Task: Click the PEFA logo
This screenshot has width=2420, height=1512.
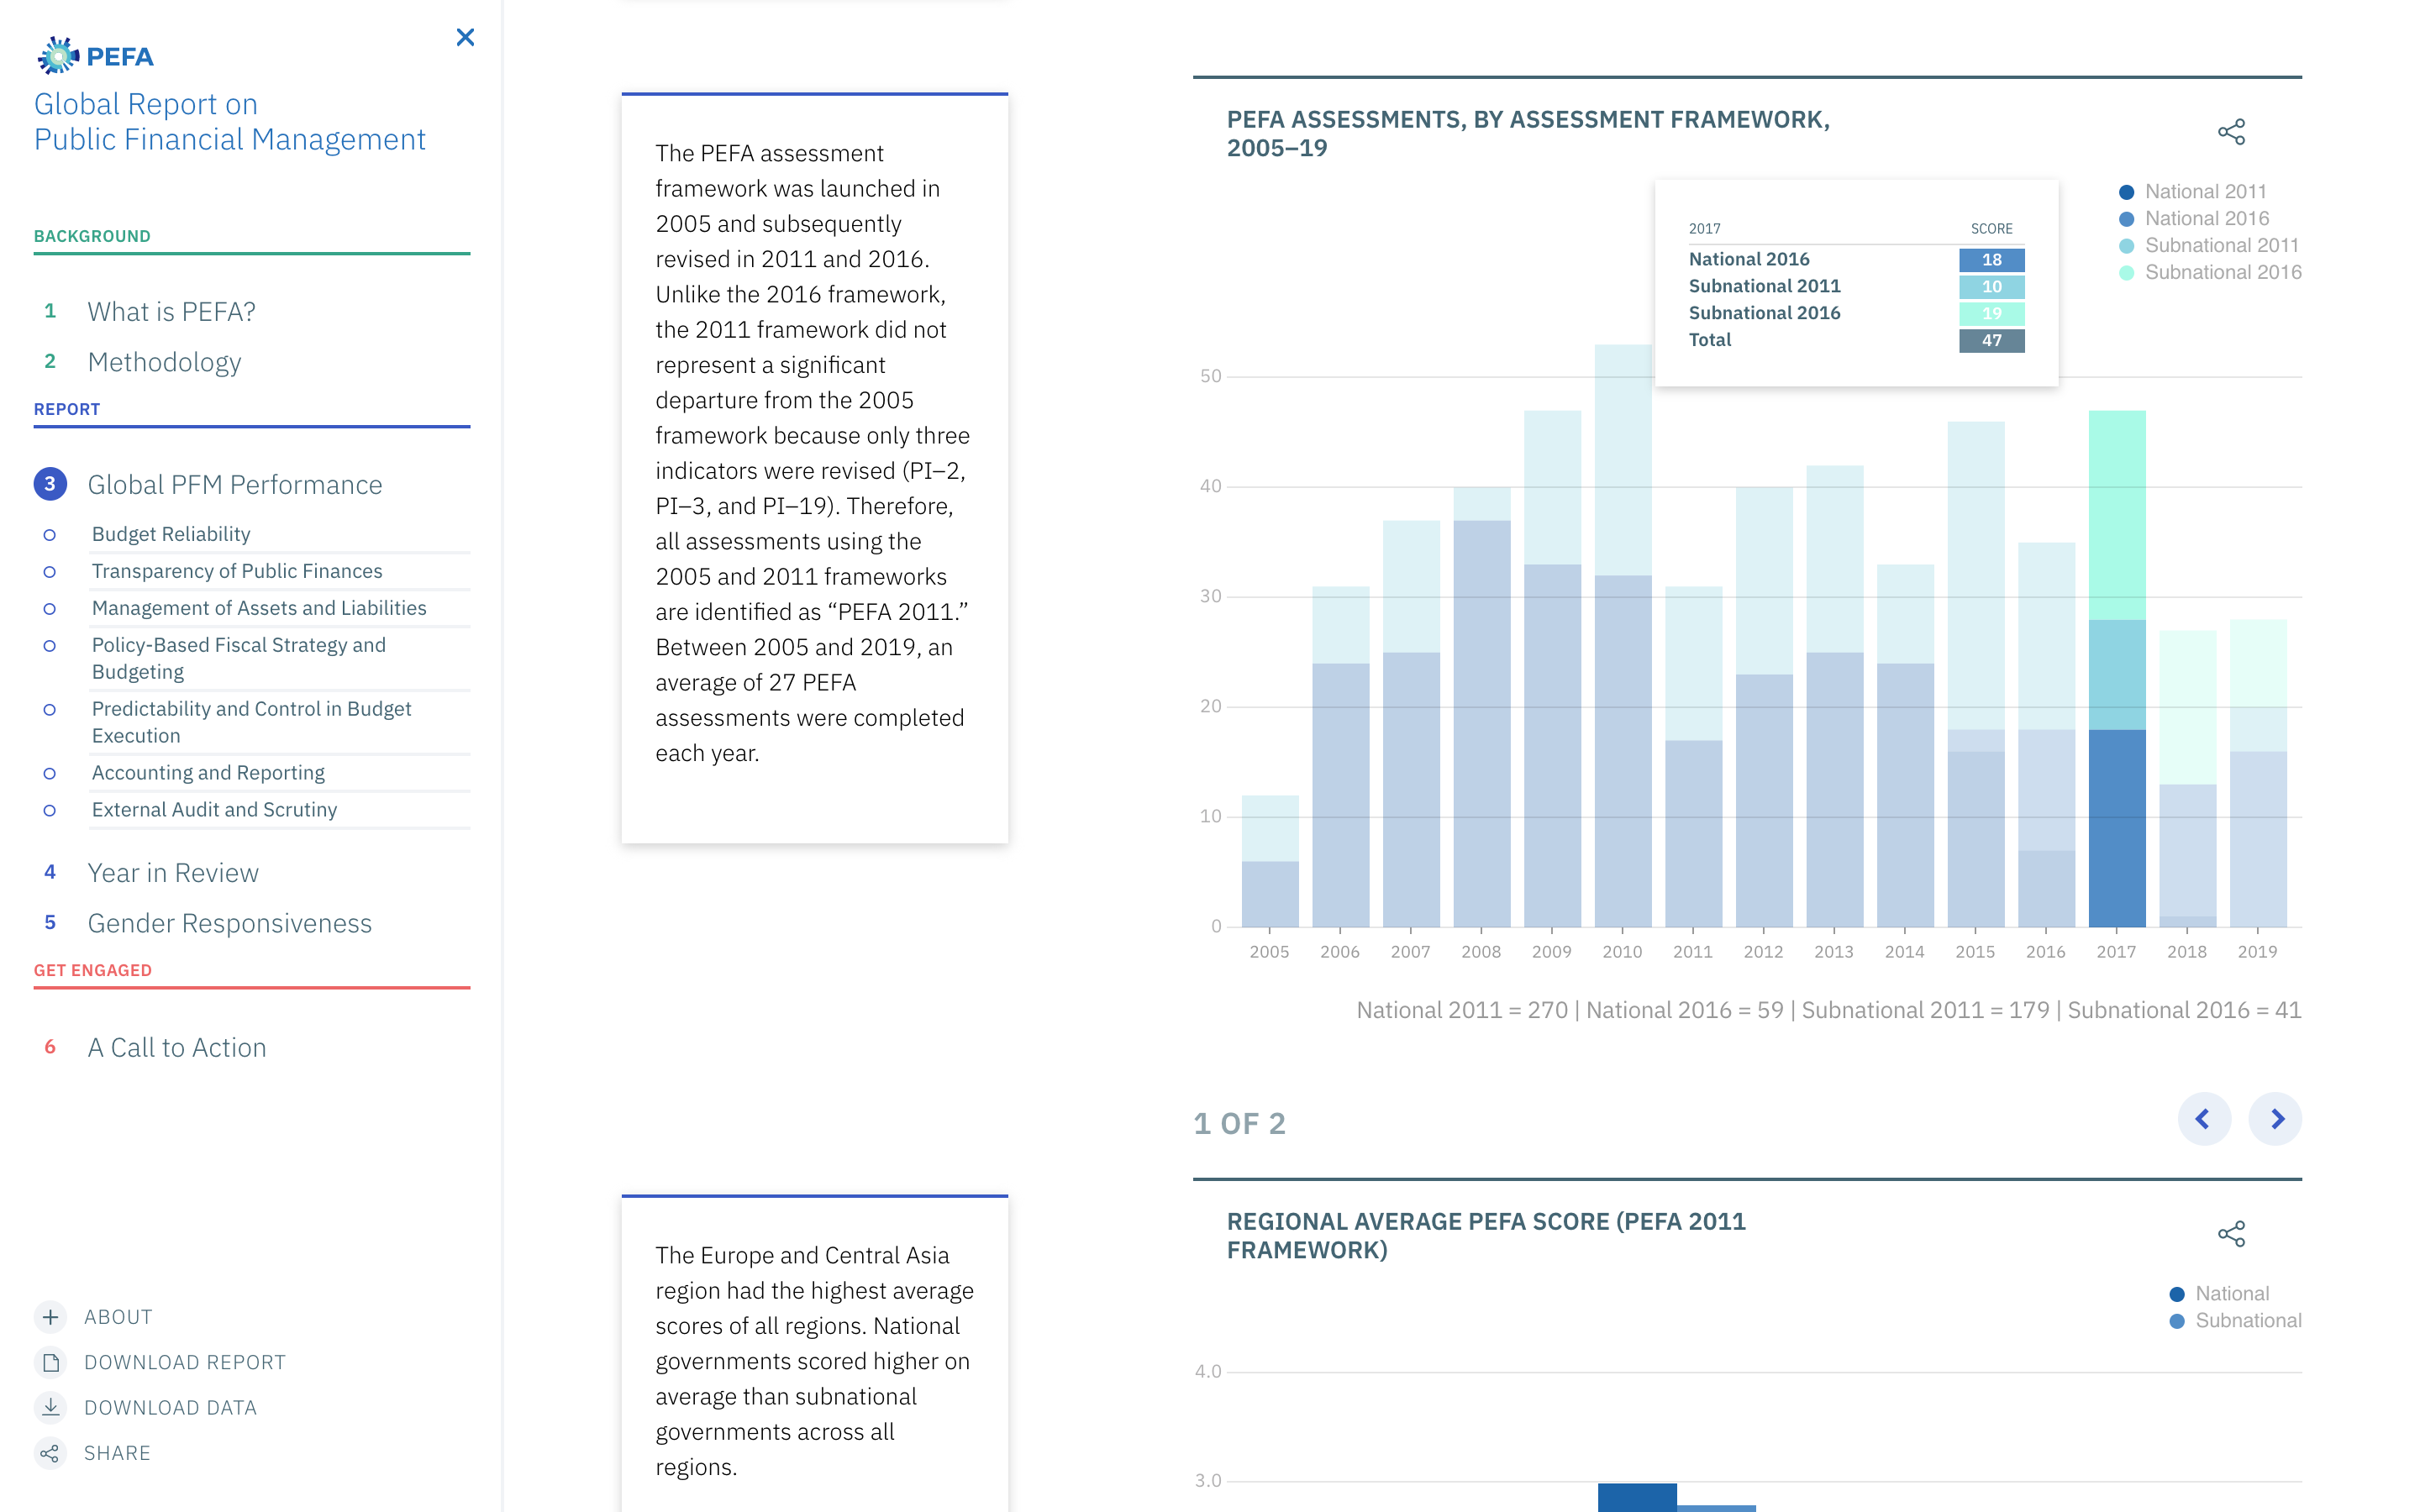Action: (95, 55)
